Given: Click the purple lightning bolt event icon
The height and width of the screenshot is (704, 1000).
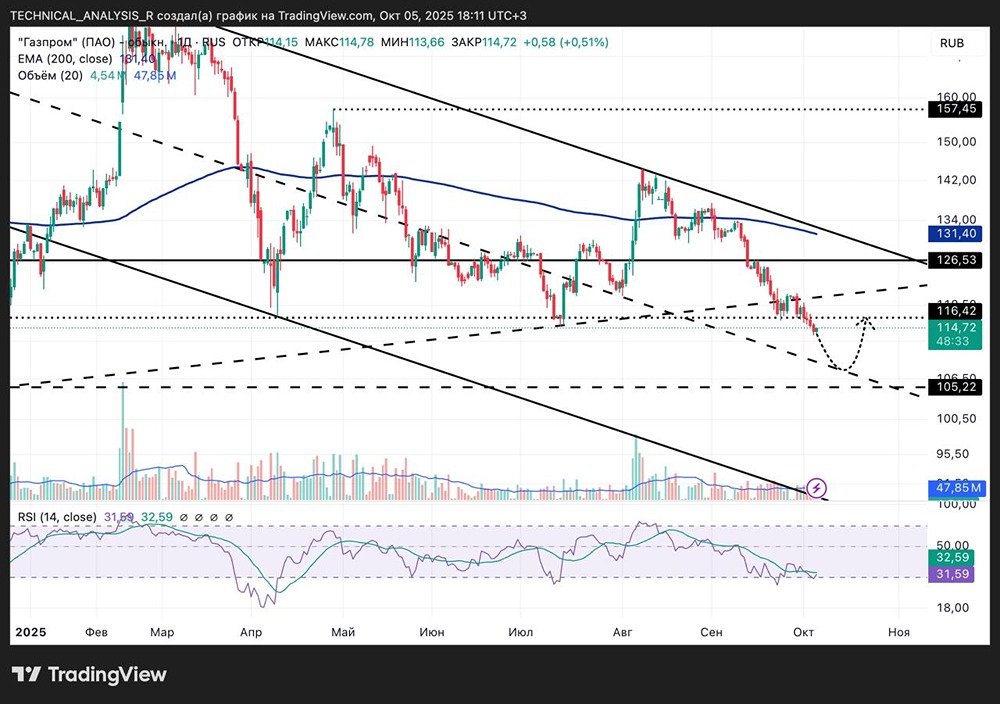Looking at the screenshot, I should 816,489.
